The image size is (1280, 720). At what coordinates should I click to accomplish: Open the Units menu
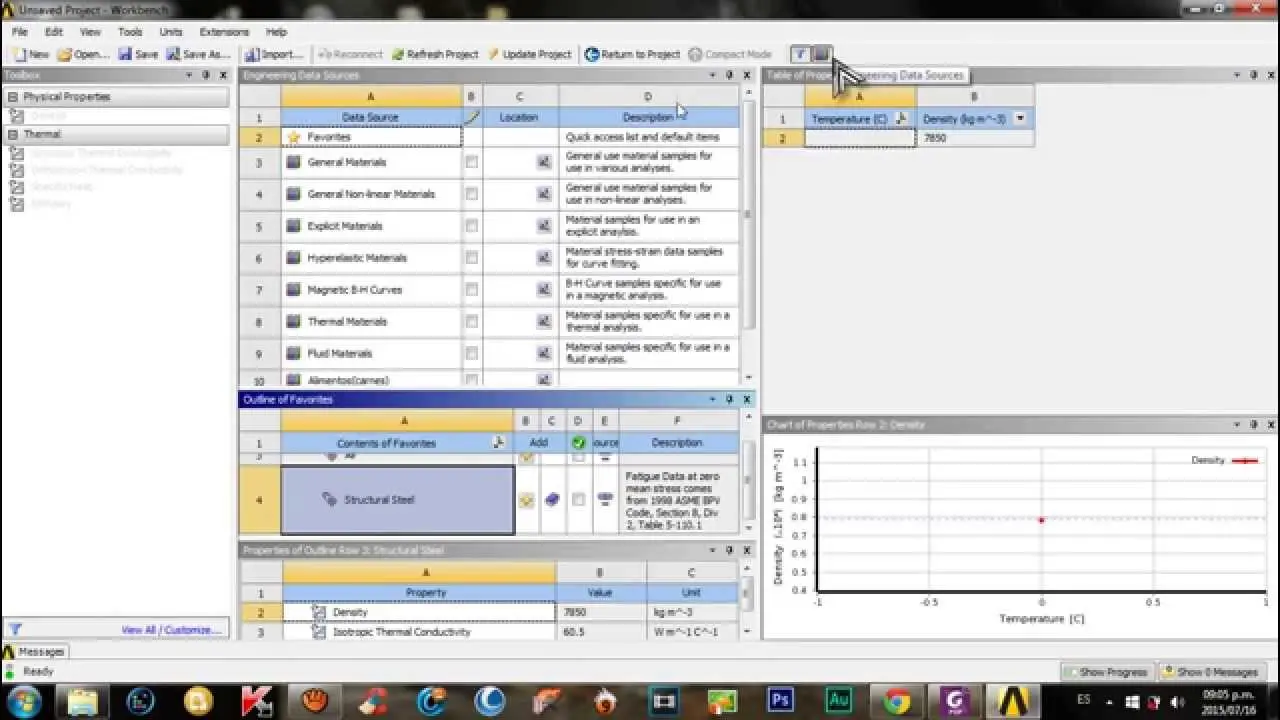pos(171,32)
